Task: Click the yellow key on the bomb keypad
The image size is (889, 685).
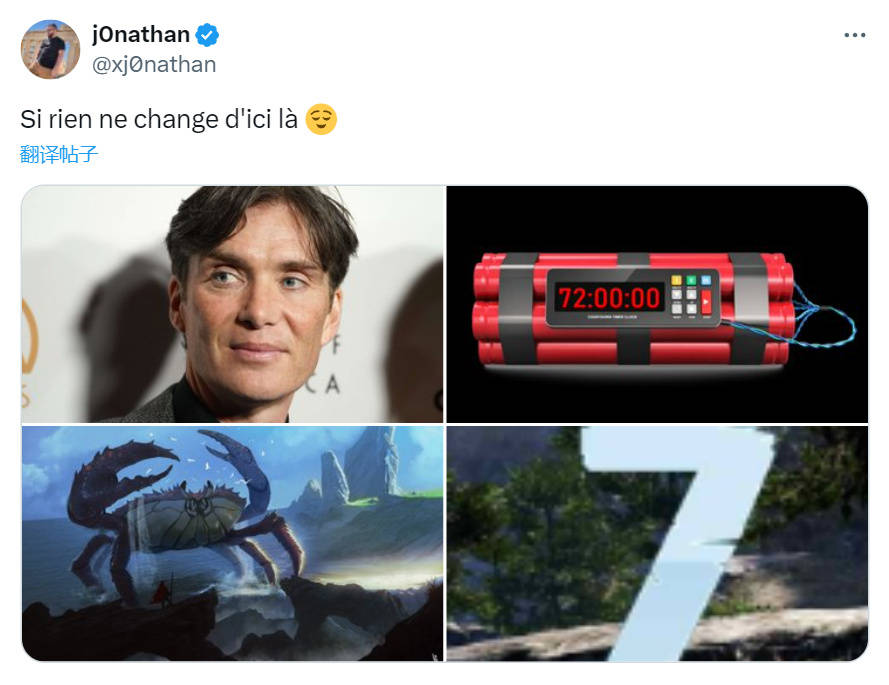Action: (676, 280)
